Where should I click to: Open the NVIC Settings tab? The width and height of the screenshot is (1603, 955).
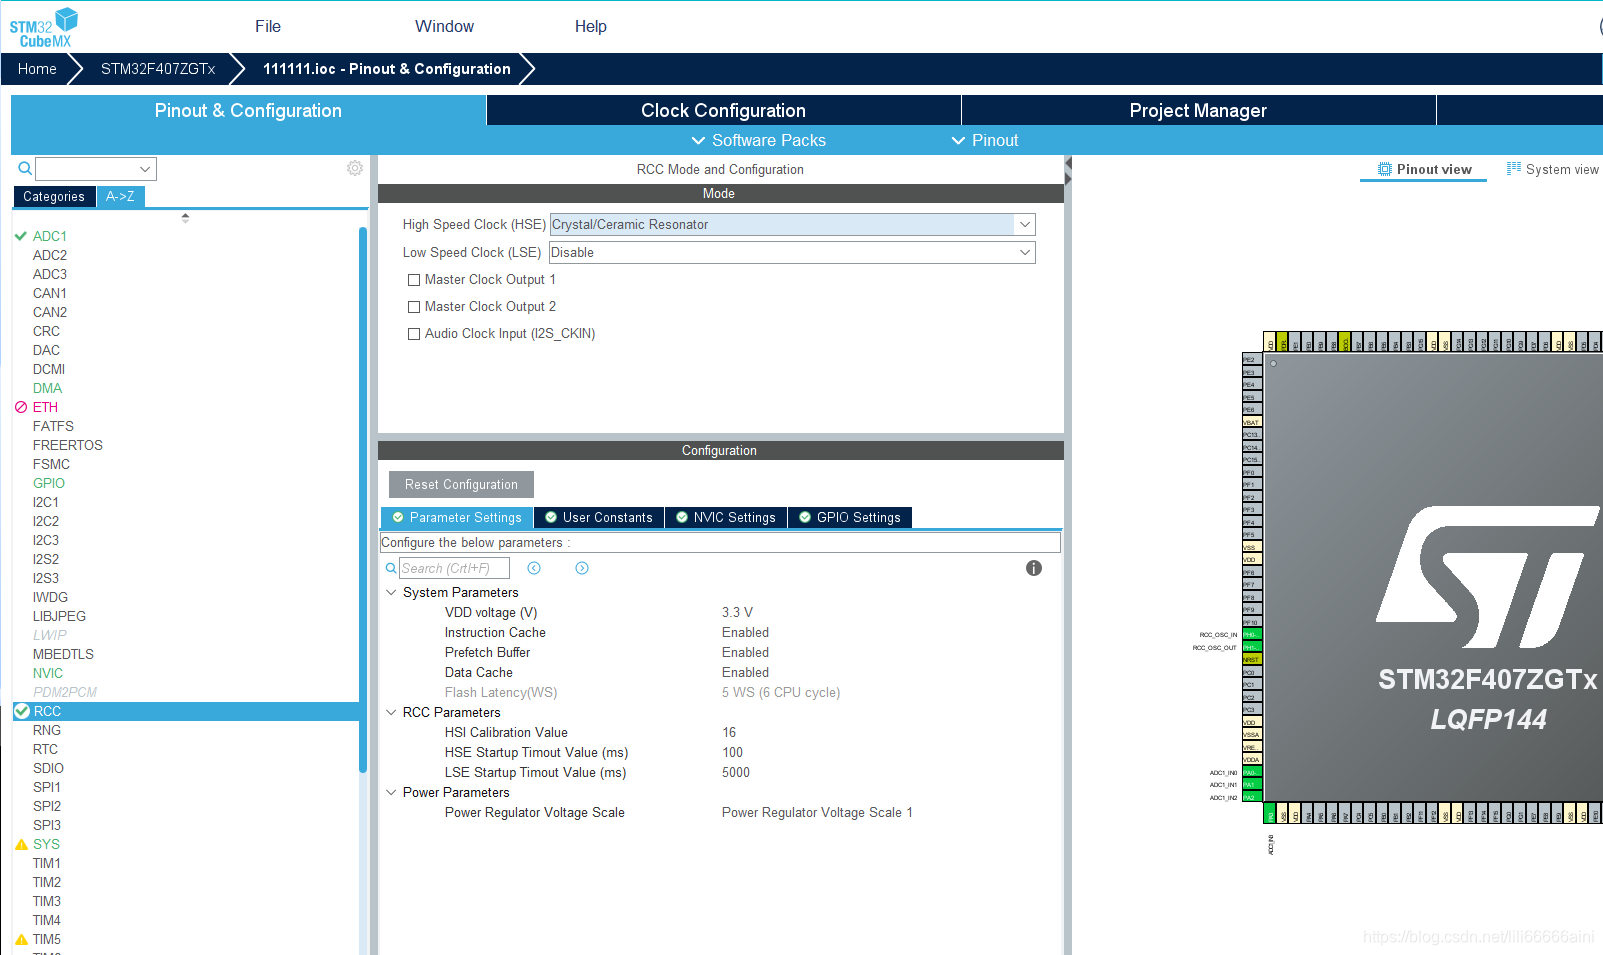pos(726,517)
